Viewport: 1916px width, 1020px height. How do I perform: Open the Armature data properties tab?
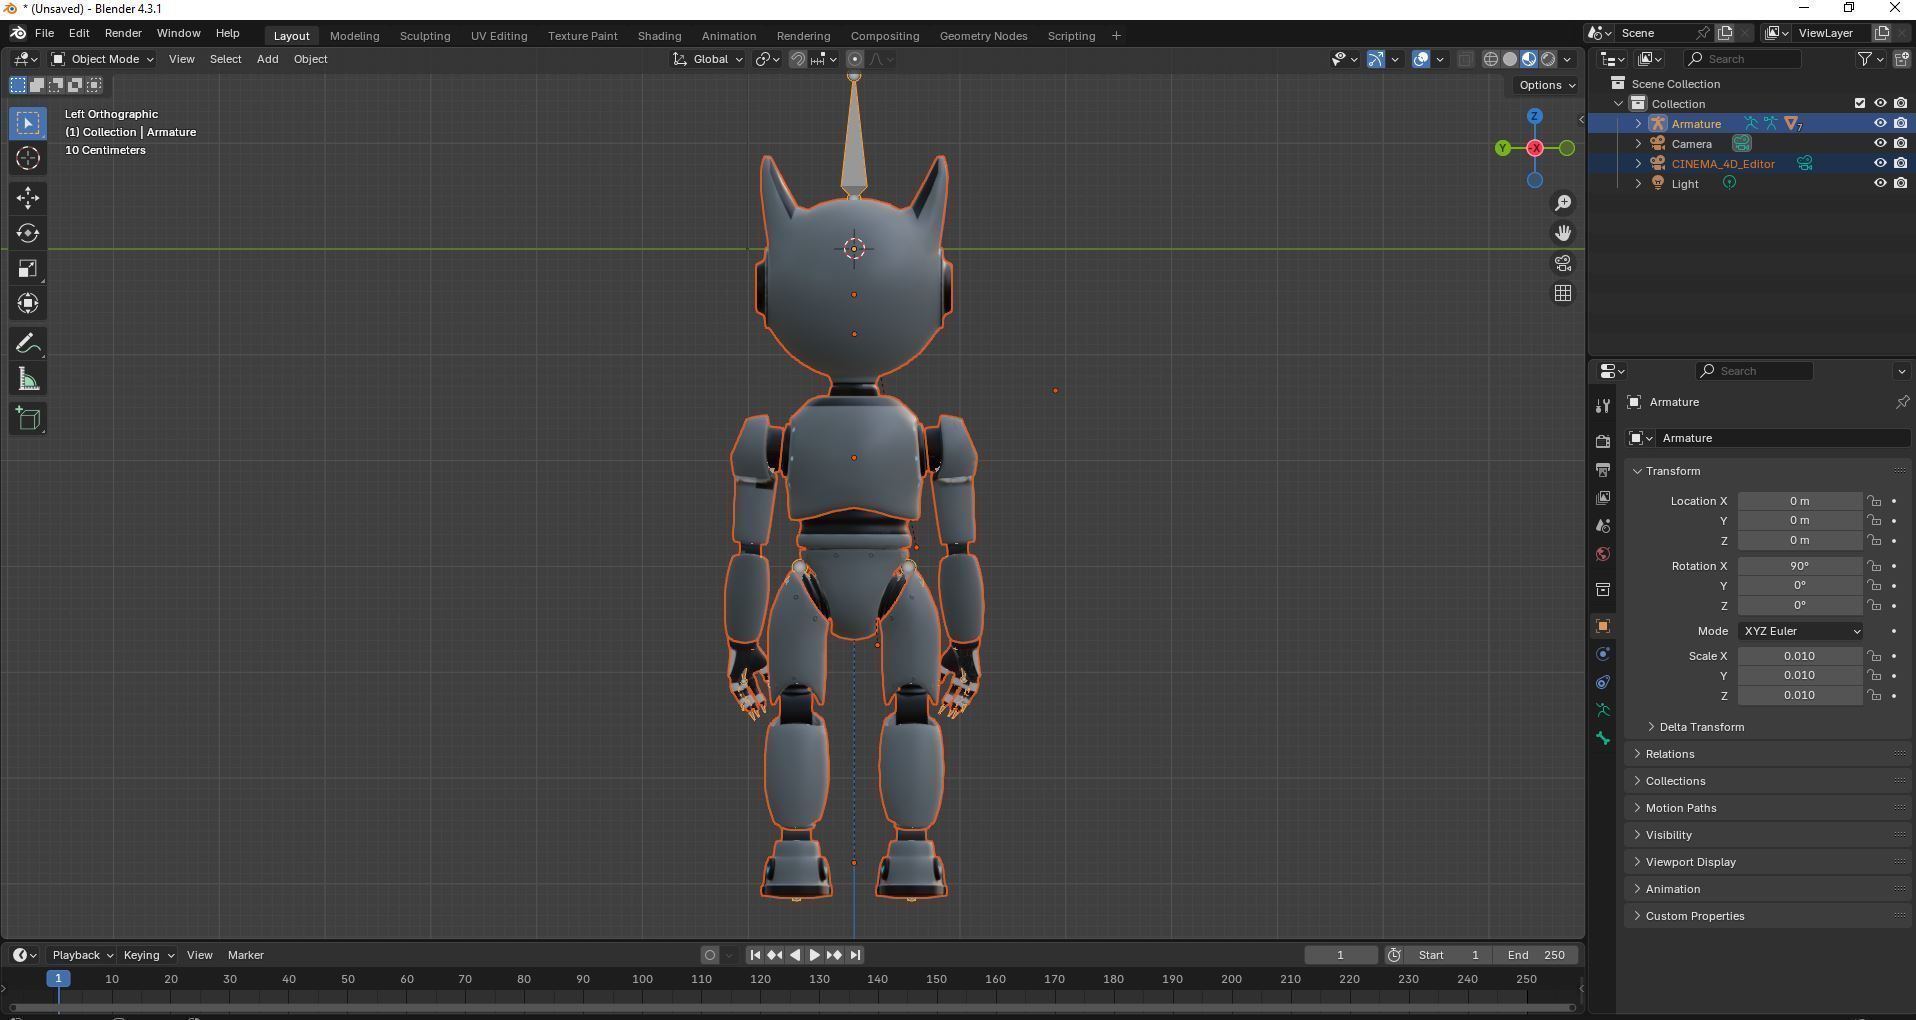click(x=1603, y=710)
